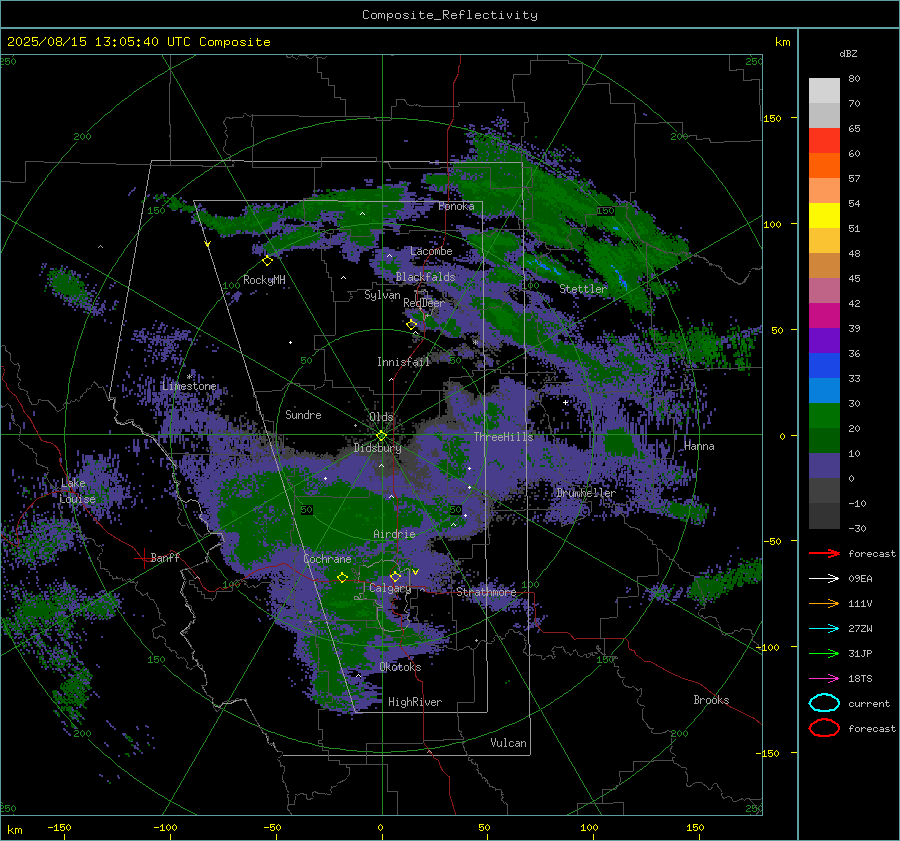Click the light blue 33-30 dBZ swatch
The width and height of the screenshot is (900, 841).
(x=824, y=390)
